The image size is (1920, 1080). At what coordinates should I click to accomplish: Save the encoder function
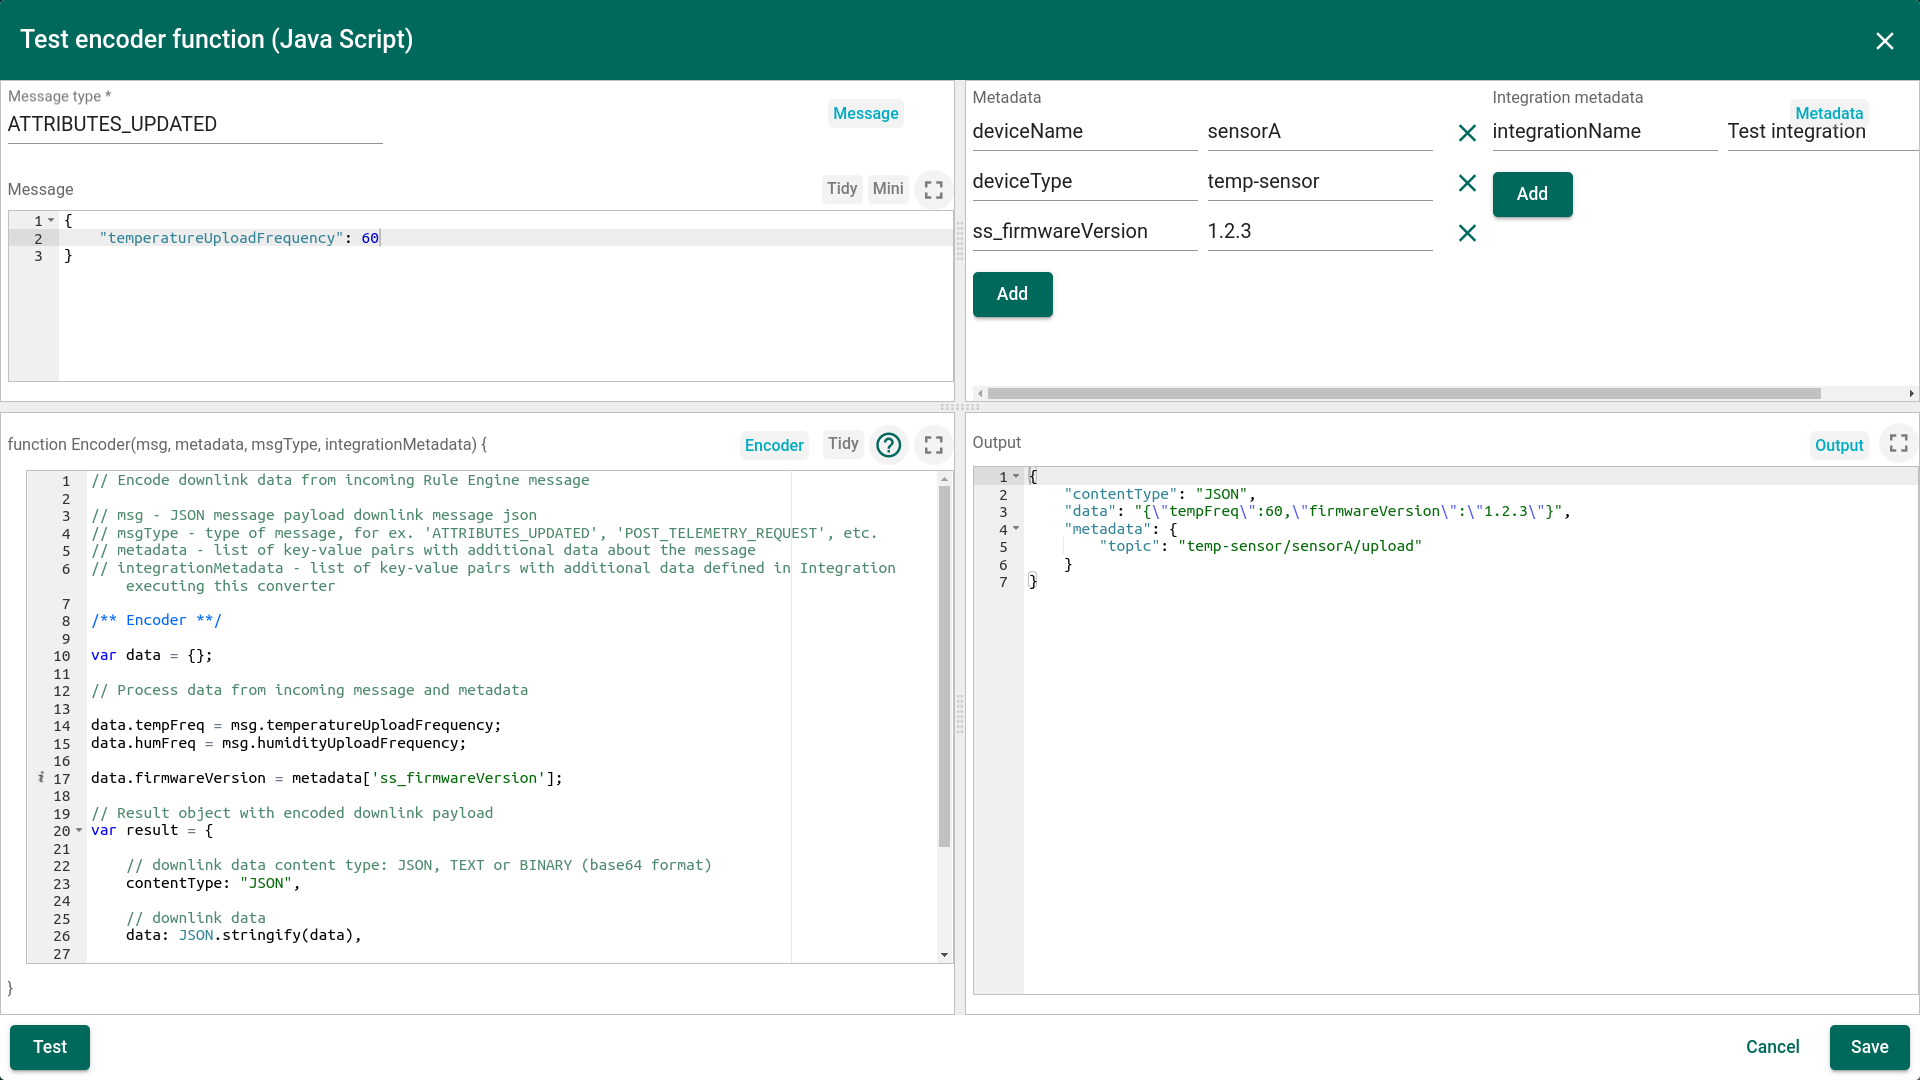tap(1868, 1047)
